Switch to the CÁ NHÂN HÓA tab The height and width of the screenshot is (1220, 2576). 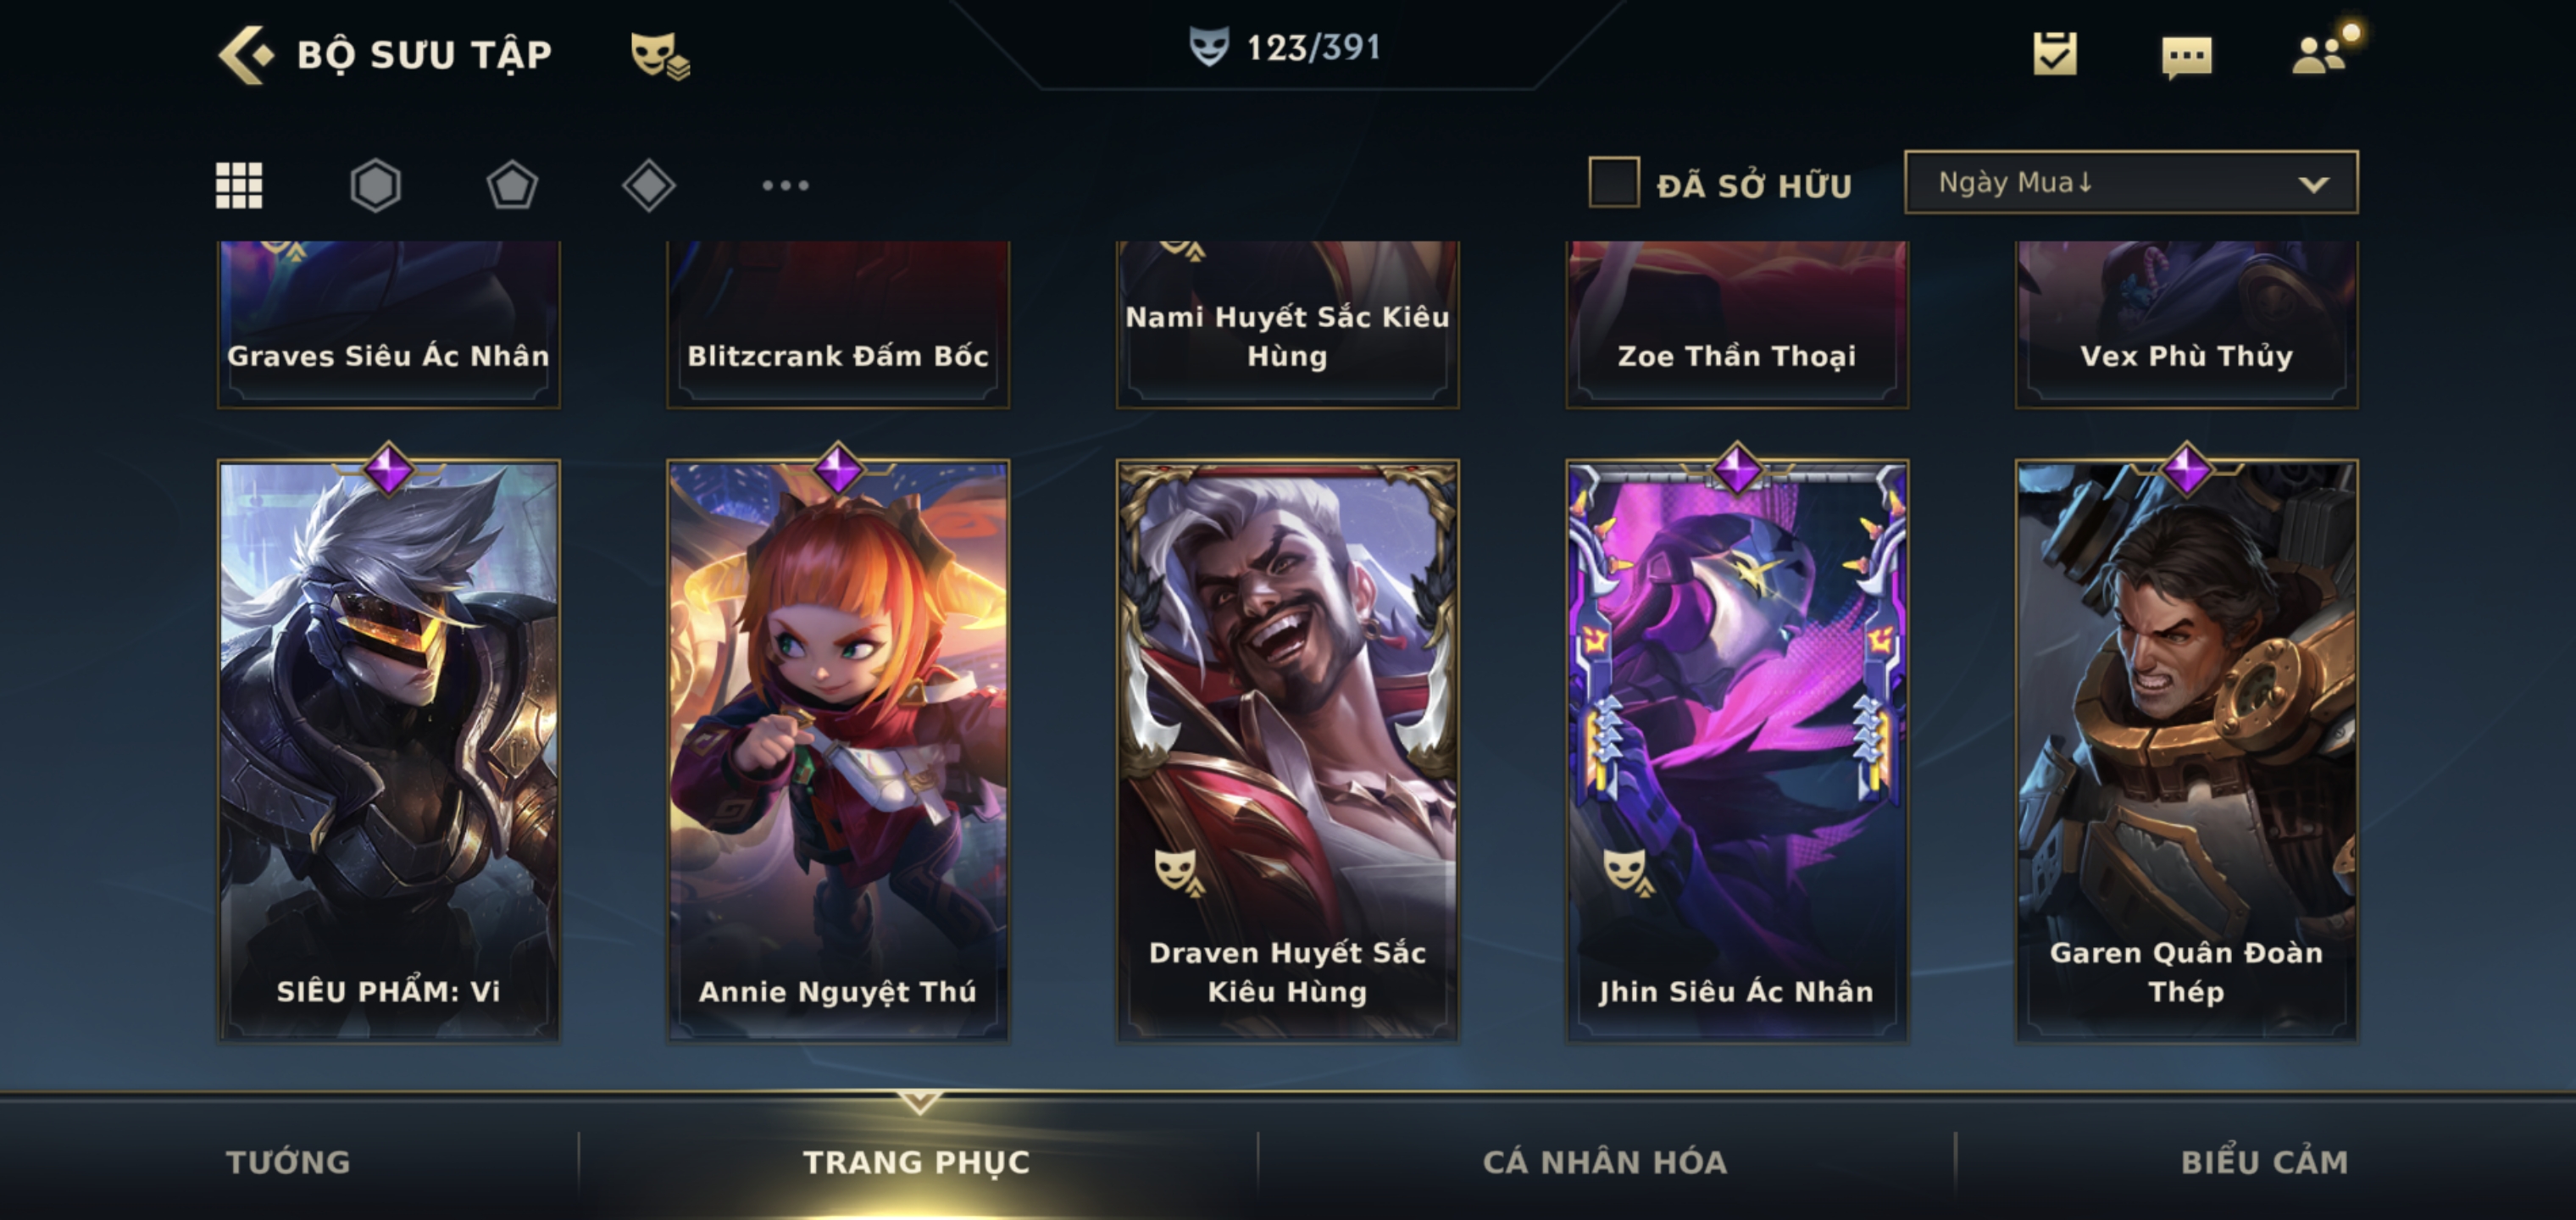click(x=1604, y=1162)
